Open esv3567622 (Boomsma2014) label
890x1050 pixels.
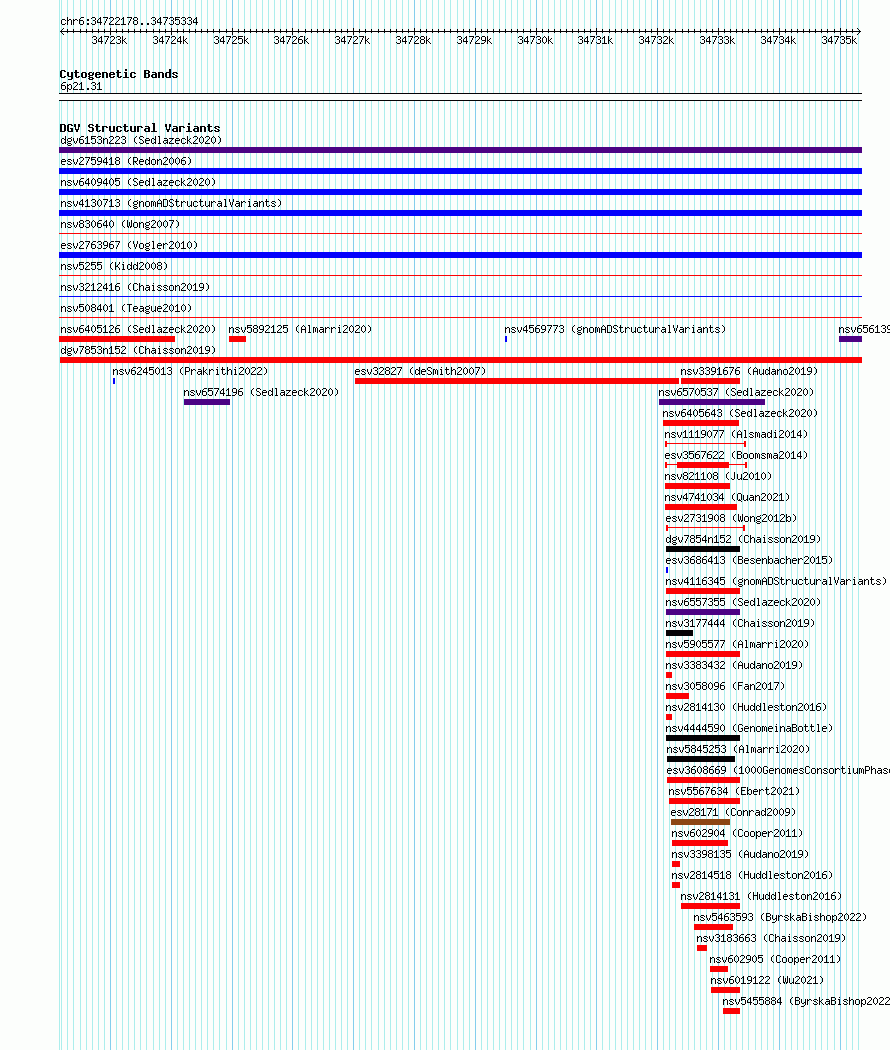pos(737,455)
